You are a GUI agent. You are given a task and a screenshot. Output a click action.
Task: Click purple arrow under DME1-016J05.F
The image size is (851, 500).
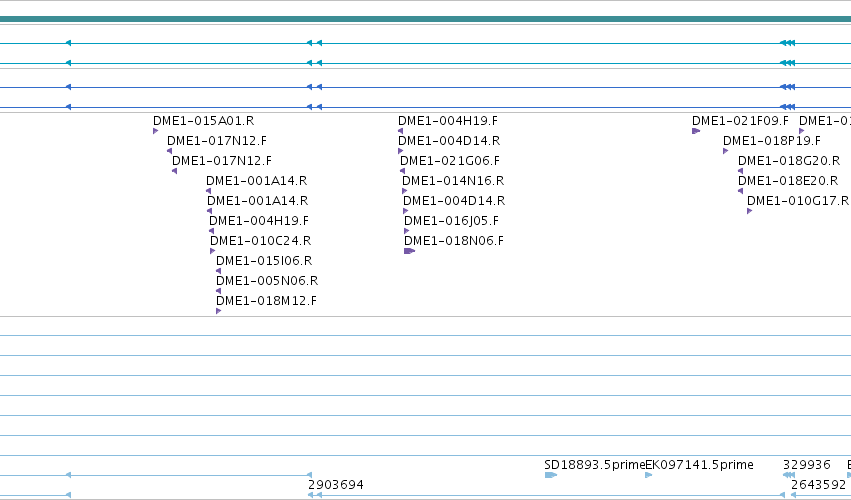click(407, 231)
